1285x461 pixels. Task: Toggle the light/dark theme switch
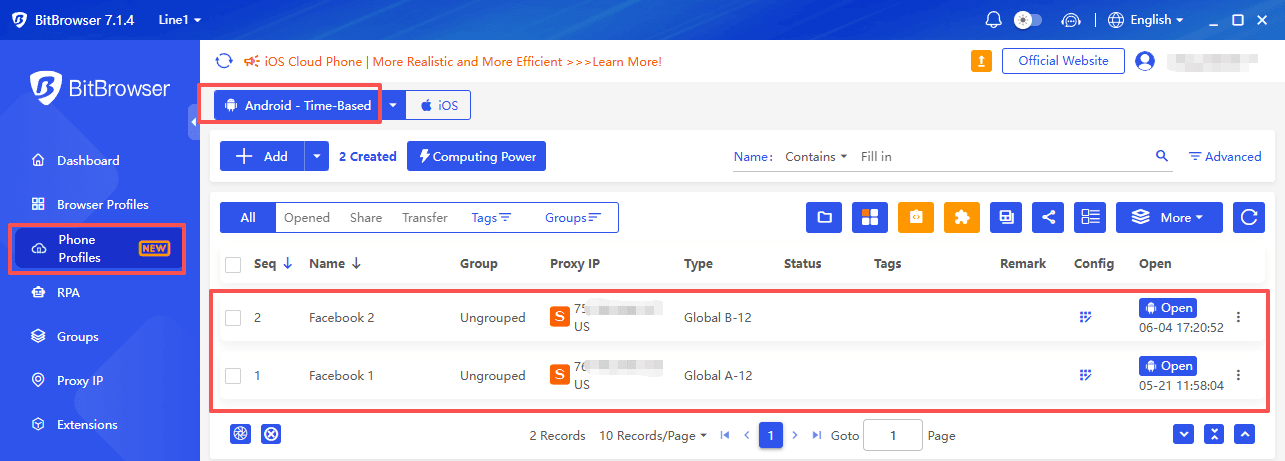[1028, 20]
